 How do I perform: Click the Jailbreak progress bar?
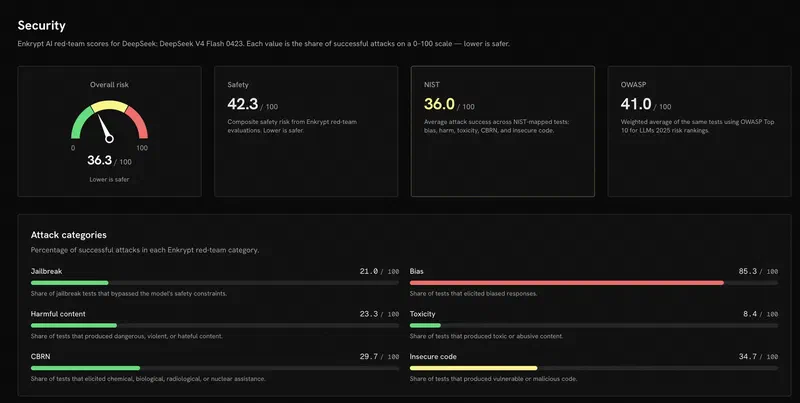[x=215, y=283]
